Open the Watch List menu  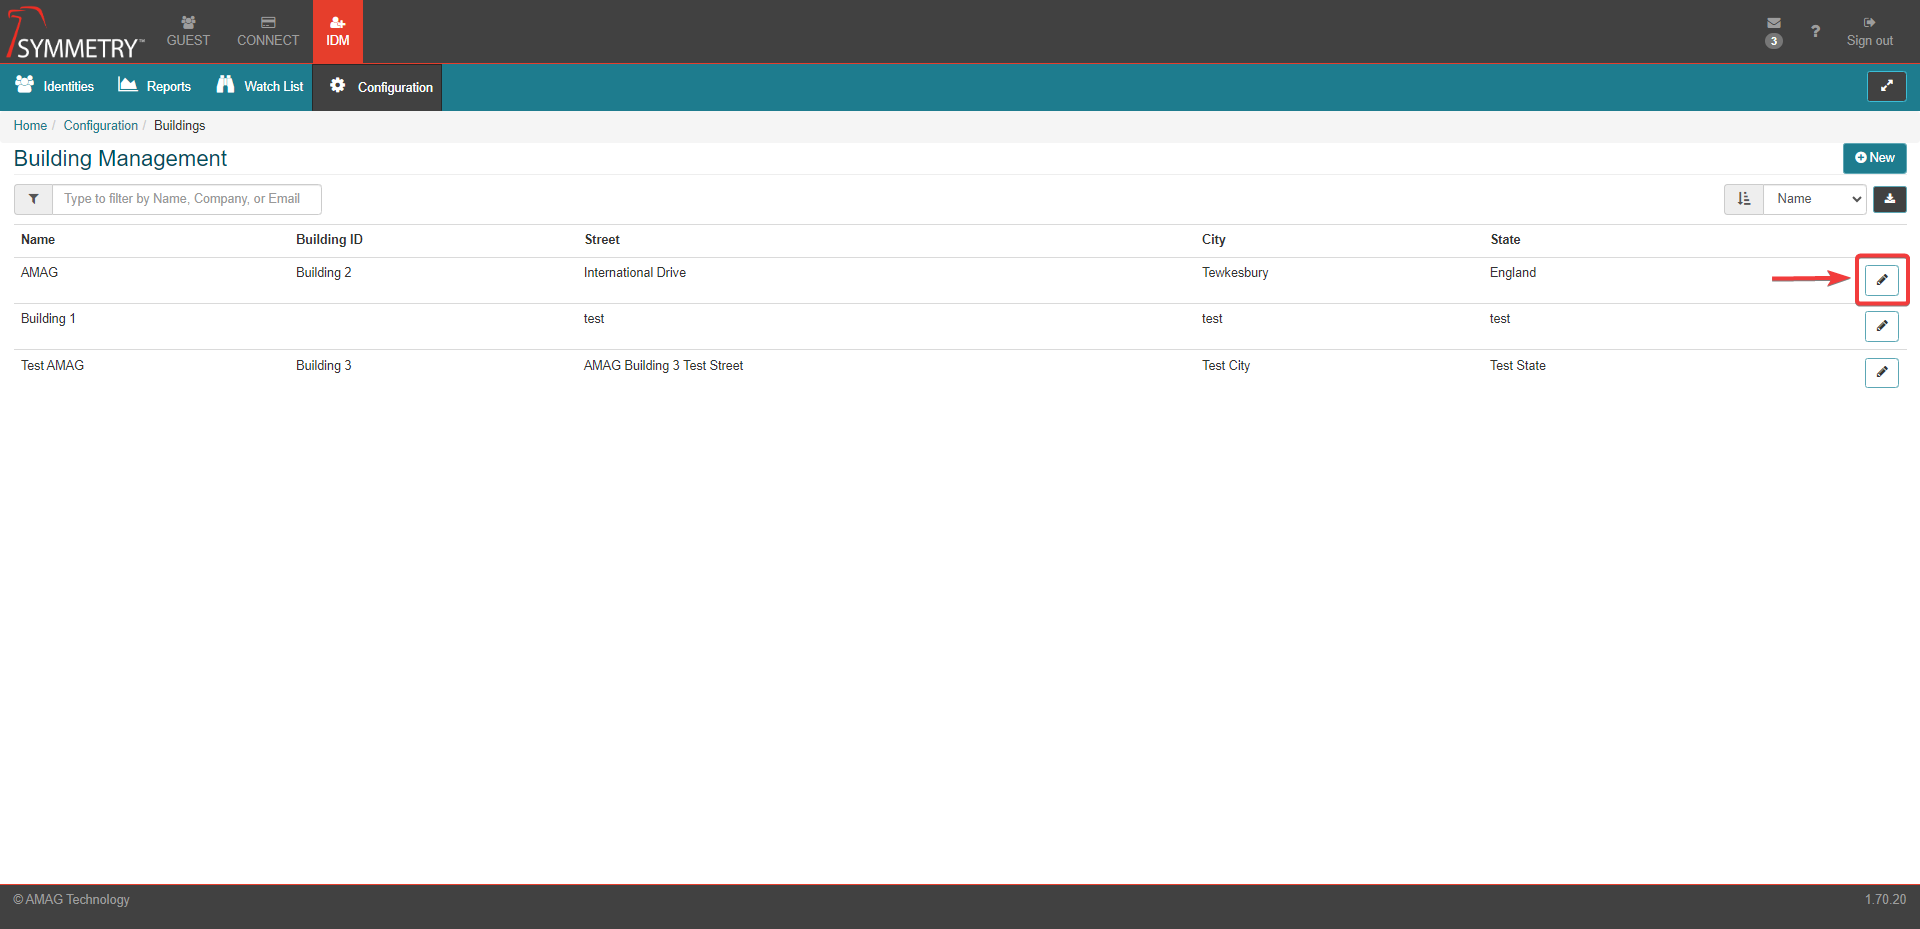tap(260, 86)
